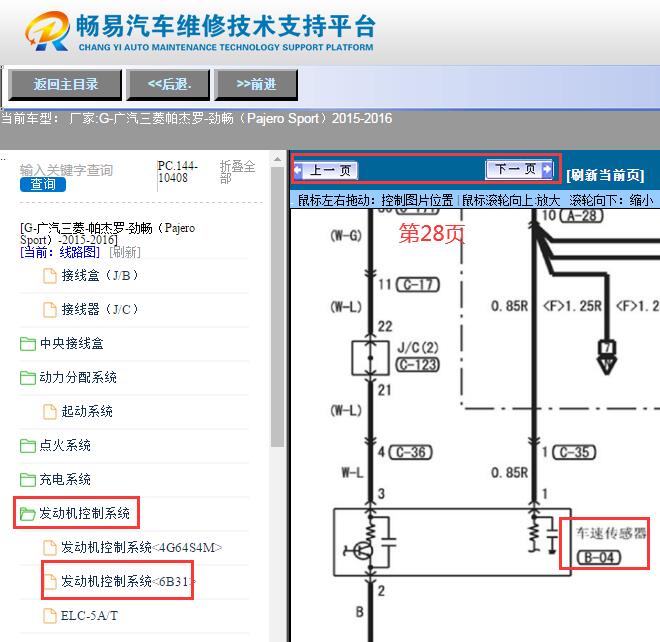Click the Chang Yi platform logo
Image resolution: width=660 pixels, height=642 pixels.
tap(47, 31)
